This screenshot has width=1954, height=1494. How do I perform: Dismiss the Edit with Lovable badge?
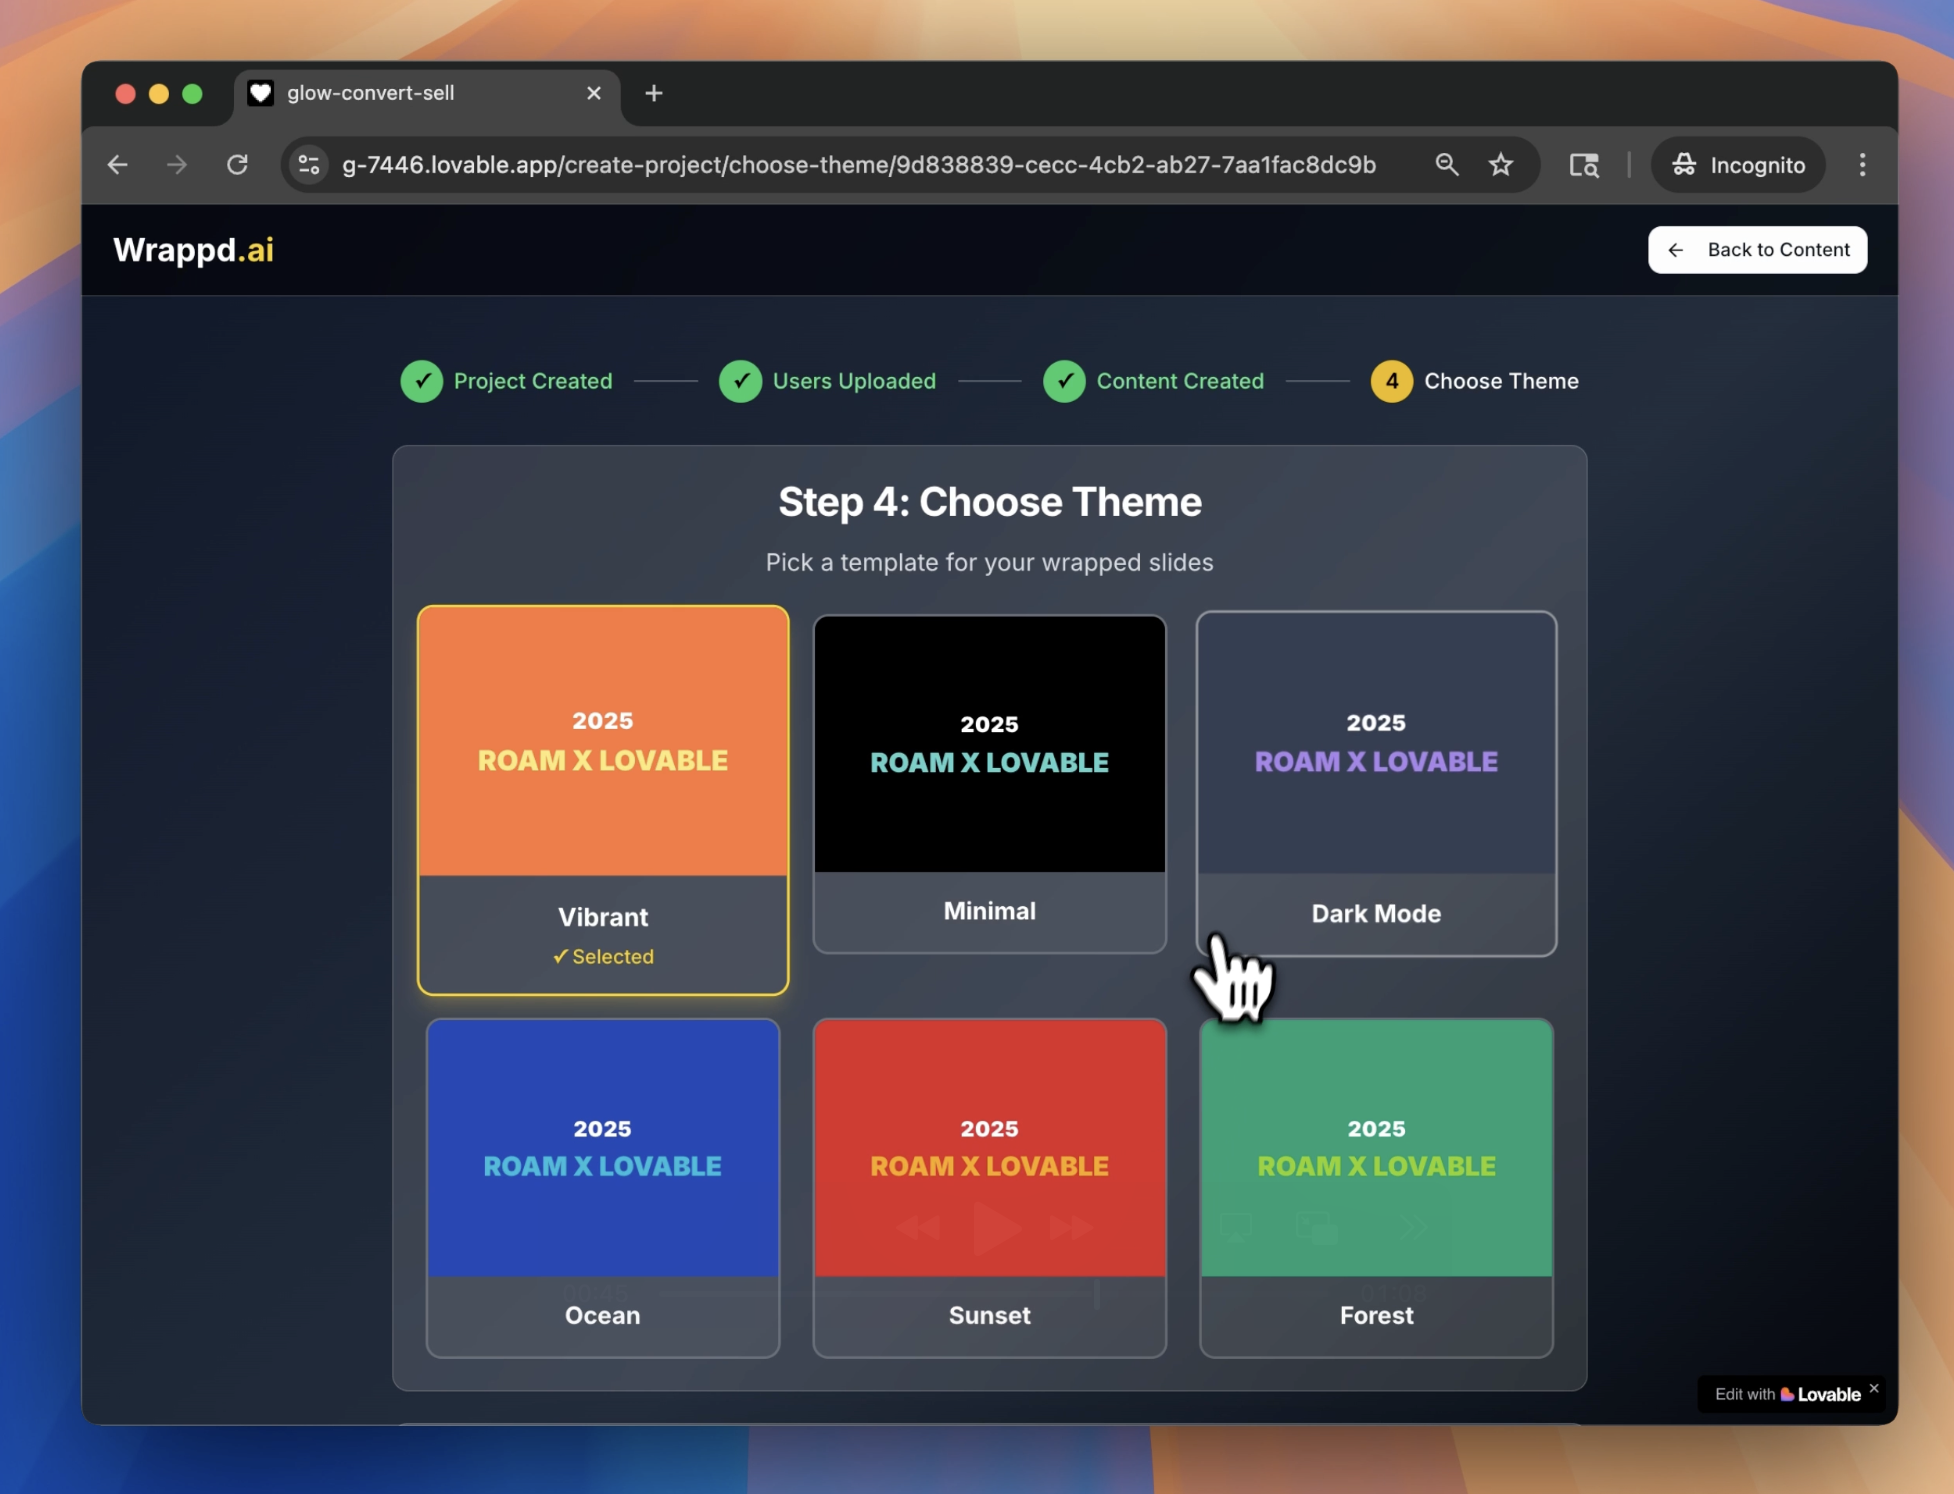(x=1874, y=1388)
